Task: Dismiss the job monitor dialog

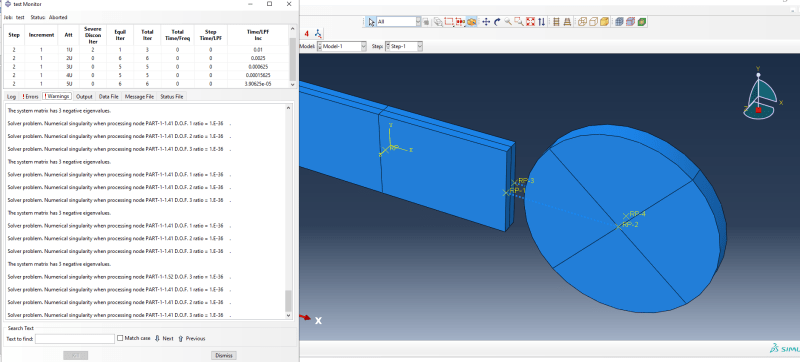Action: click(x=223, y=355)
